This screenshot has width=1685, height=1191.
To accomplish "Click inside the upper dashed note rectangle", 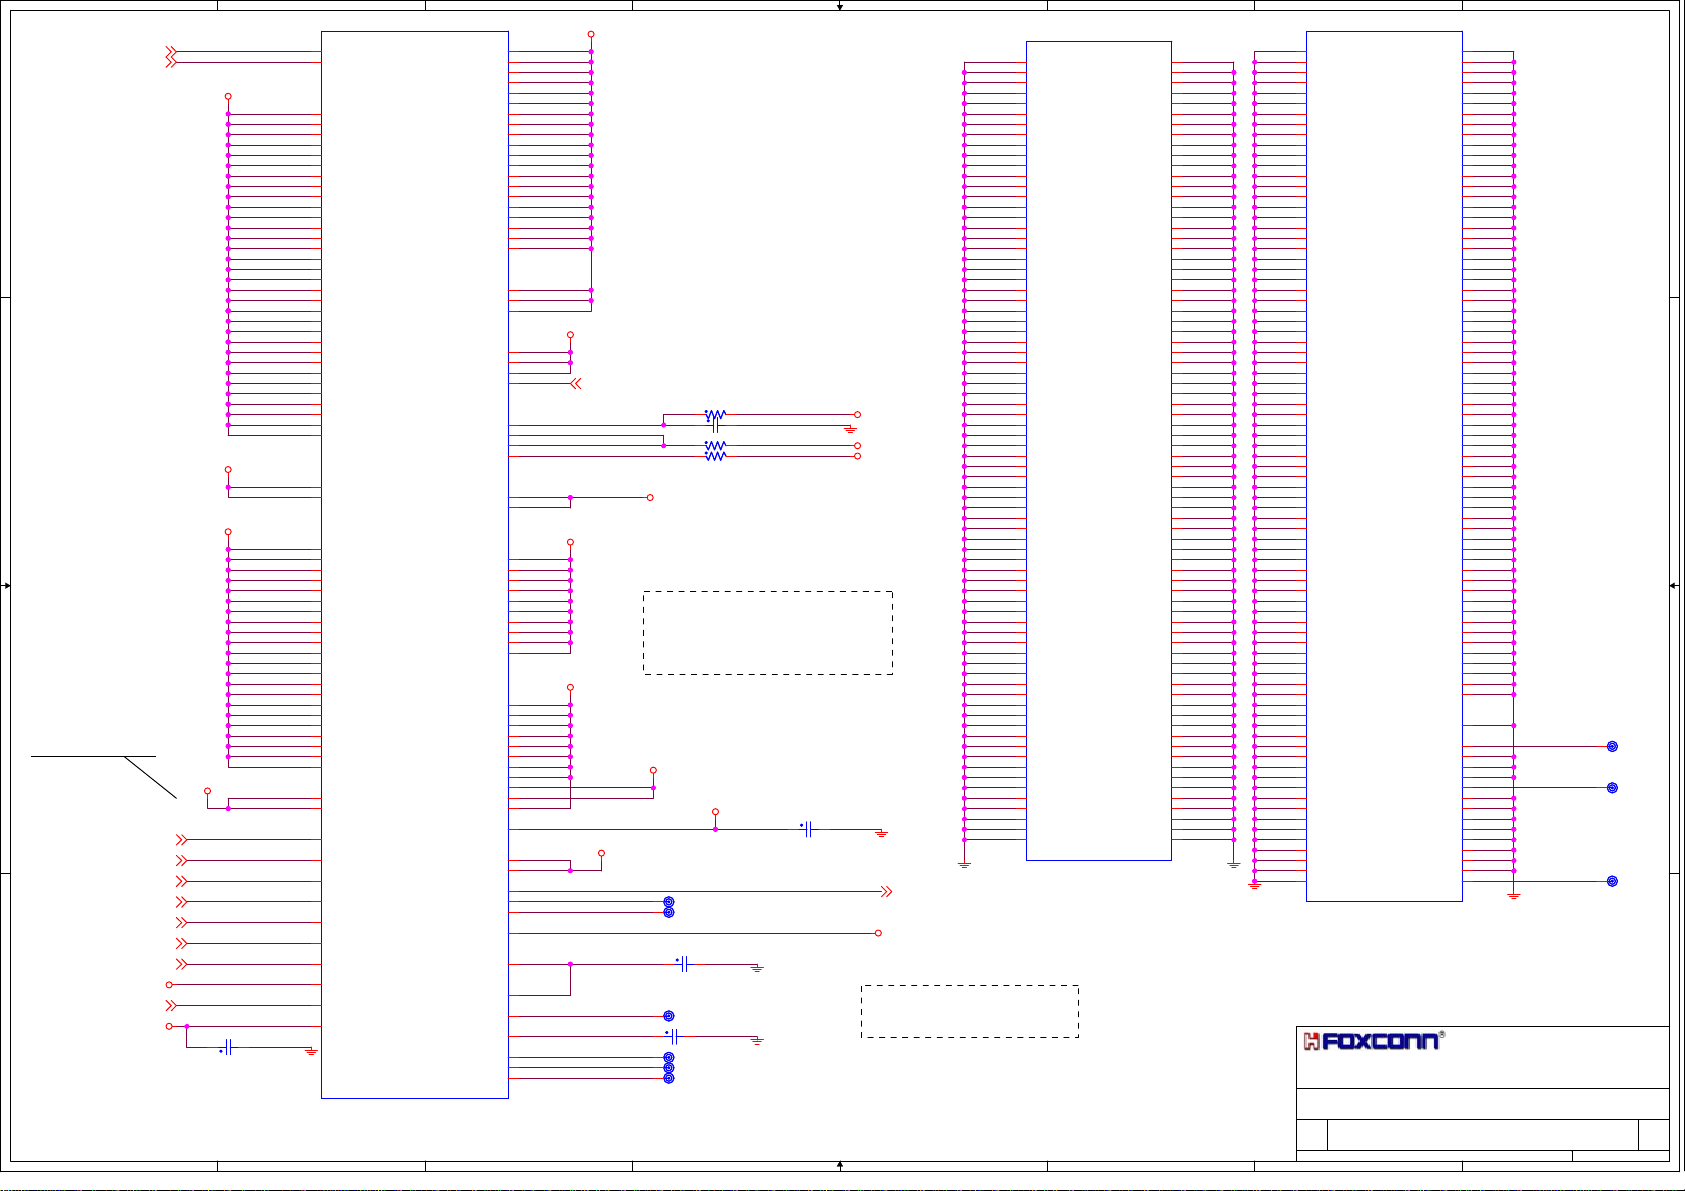I will coord(767,632).
